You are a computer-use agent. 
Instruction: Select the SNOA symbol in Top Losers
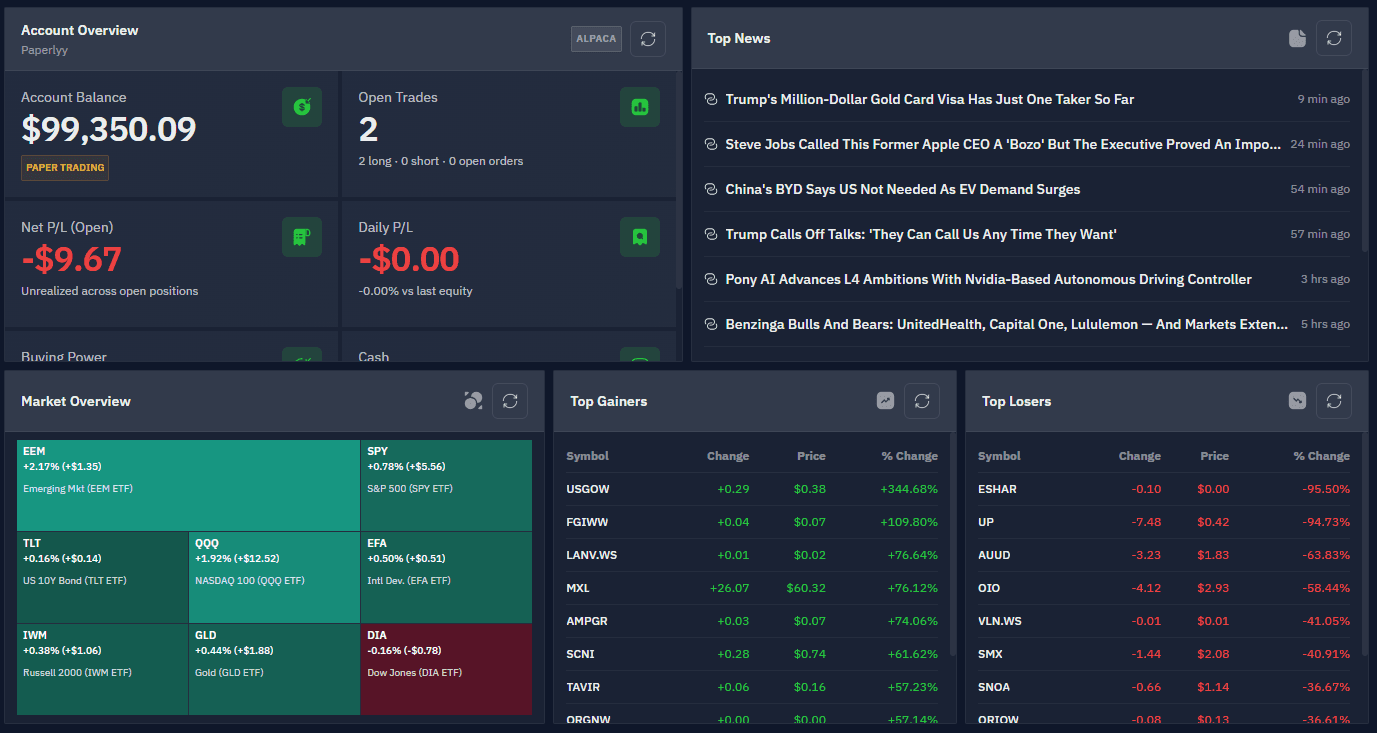point(994,687)
